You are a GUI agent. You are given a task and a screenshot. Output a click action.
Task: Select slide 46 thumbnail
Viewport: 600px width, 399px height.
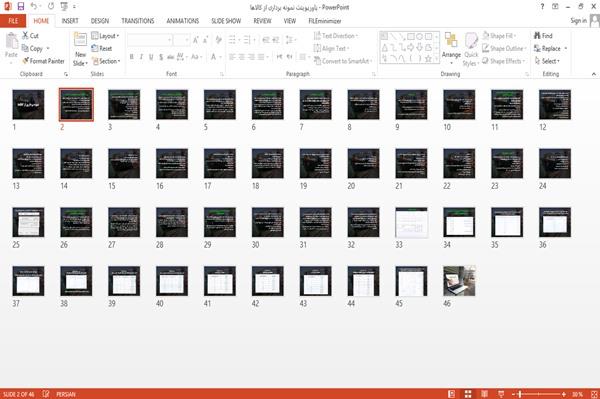(x=459, y=281)
